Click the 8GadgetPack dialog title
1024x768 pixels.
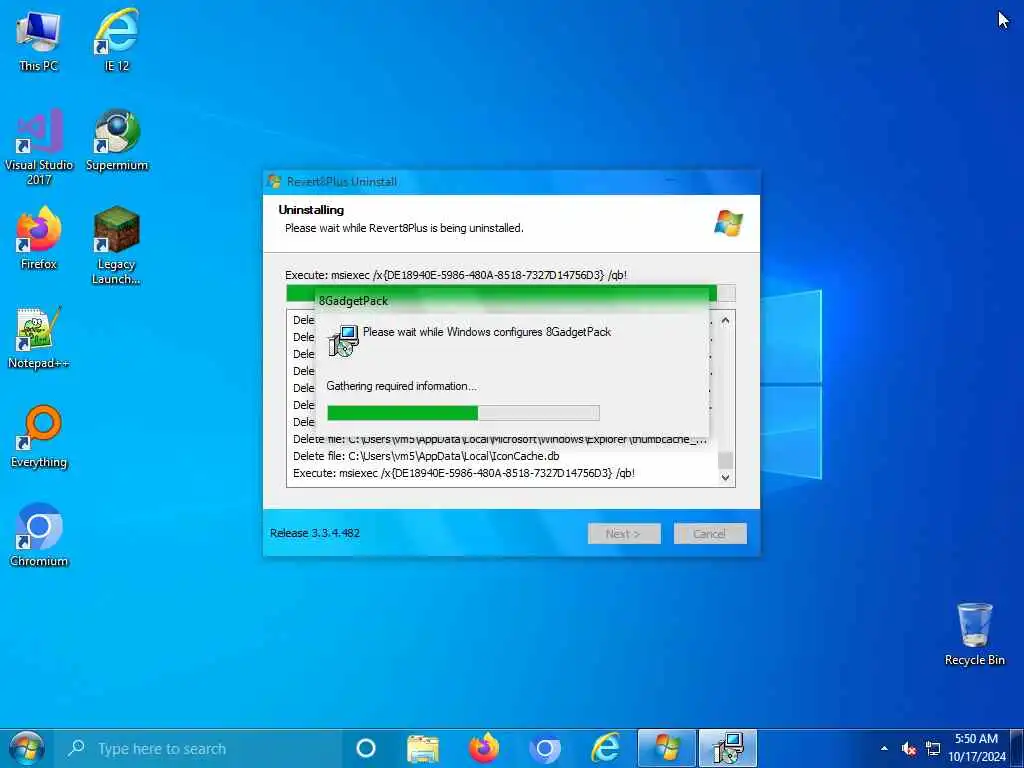(353, 301)
